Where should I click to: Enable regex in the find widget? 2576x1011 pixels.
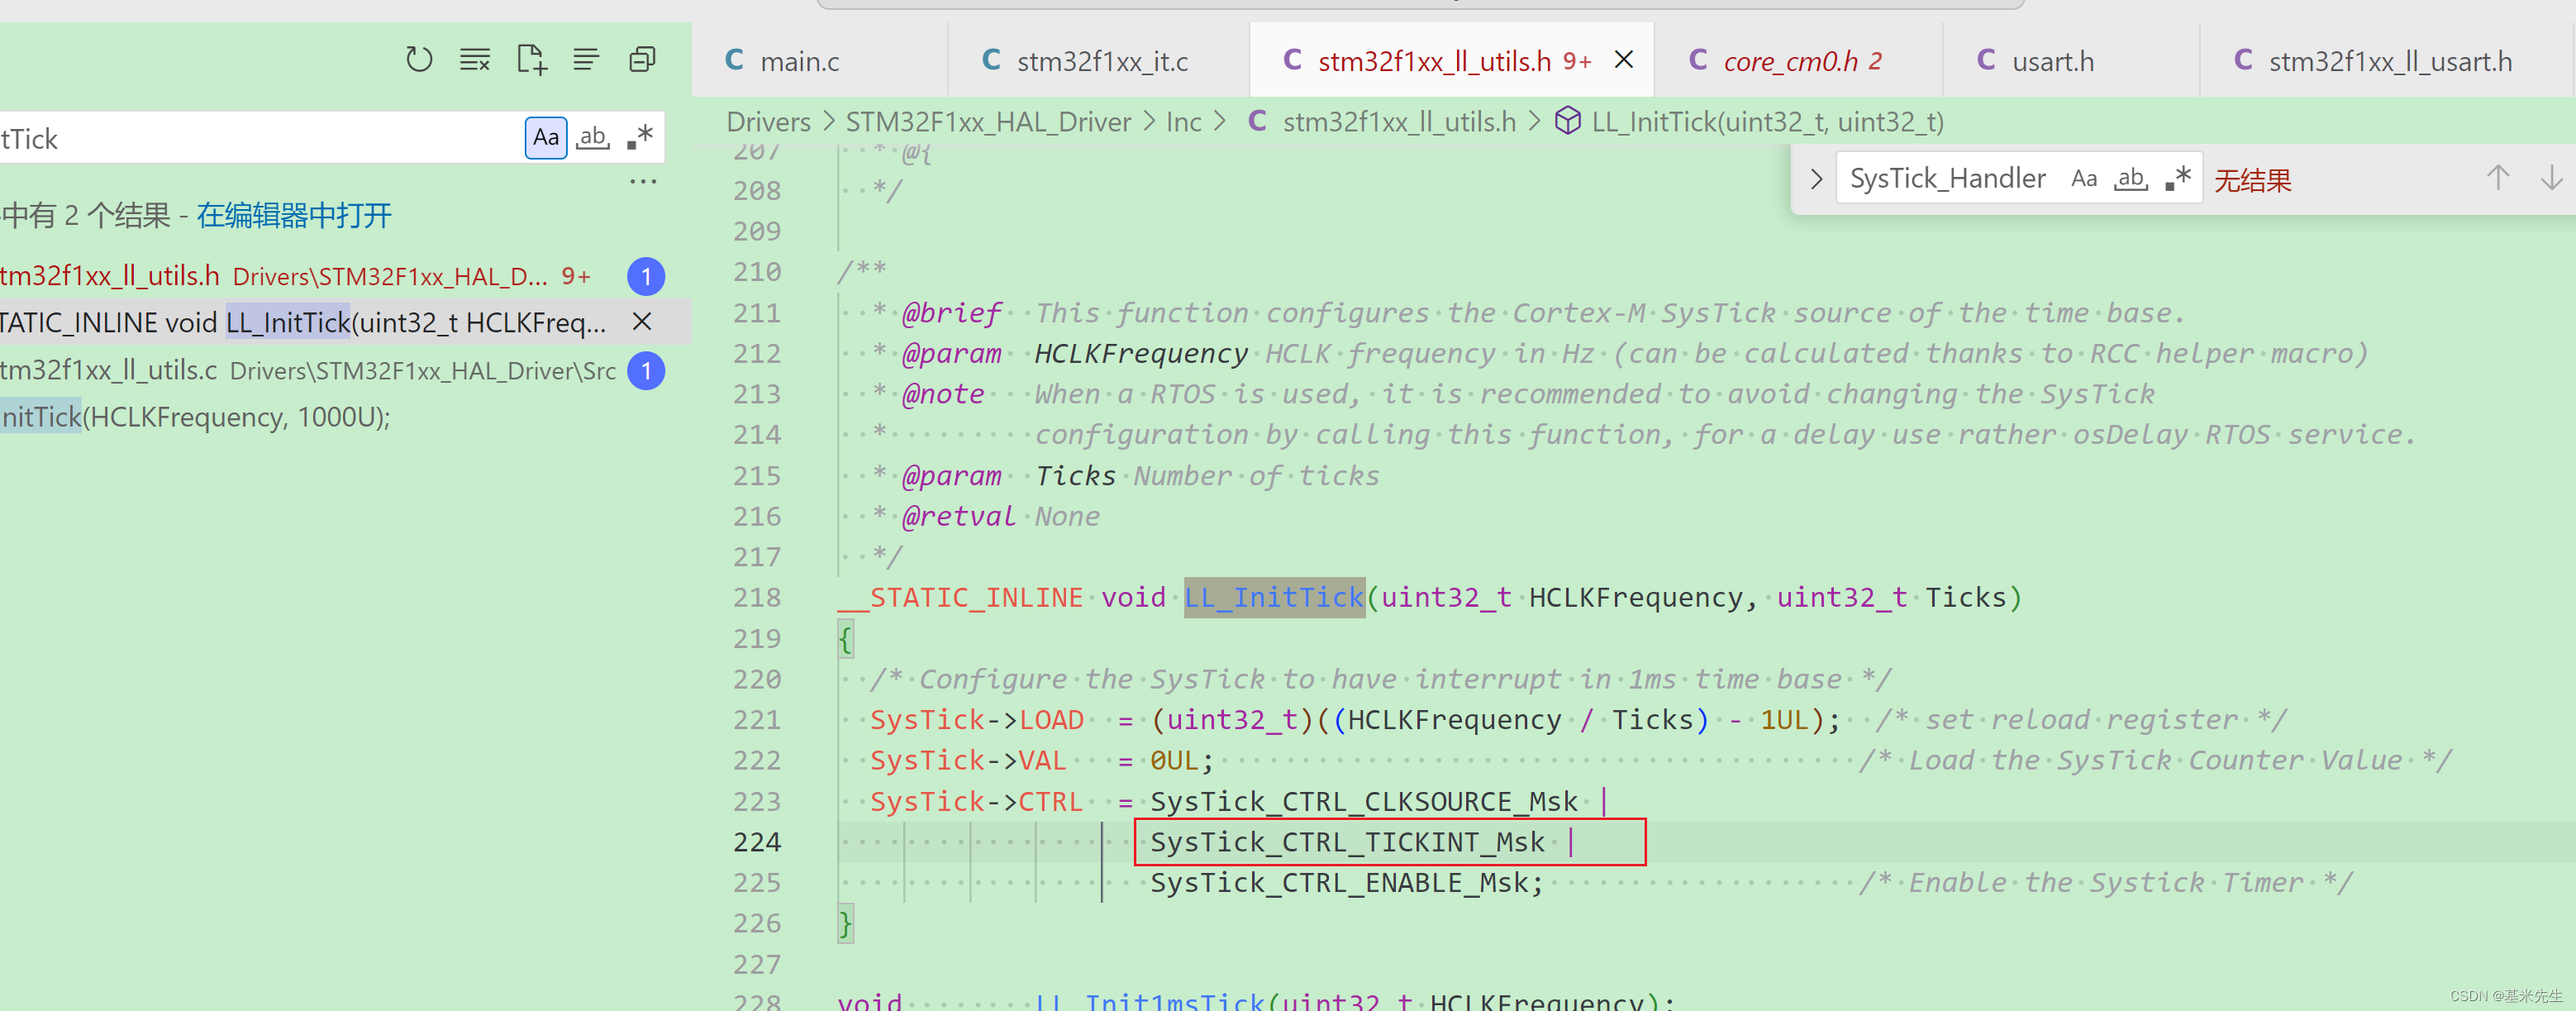2178,179
